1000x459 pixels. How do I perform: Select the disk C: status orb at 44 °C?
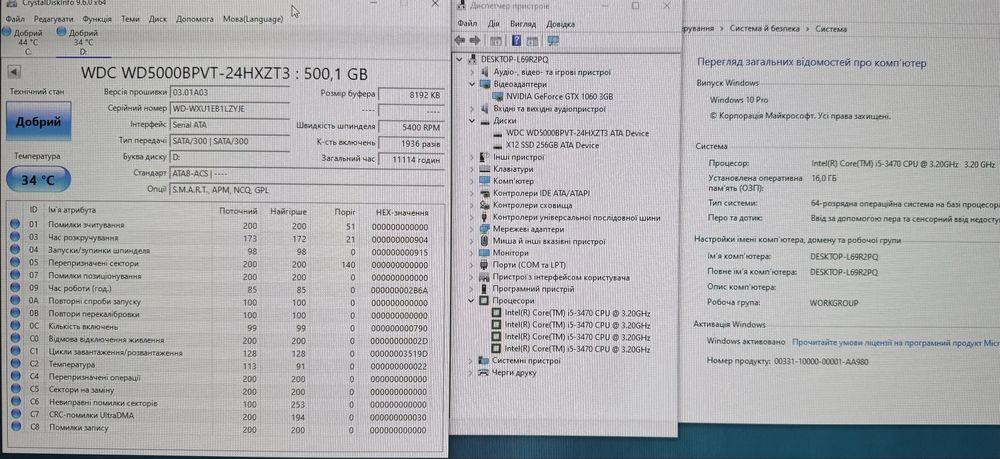click(x=7, y=31)
